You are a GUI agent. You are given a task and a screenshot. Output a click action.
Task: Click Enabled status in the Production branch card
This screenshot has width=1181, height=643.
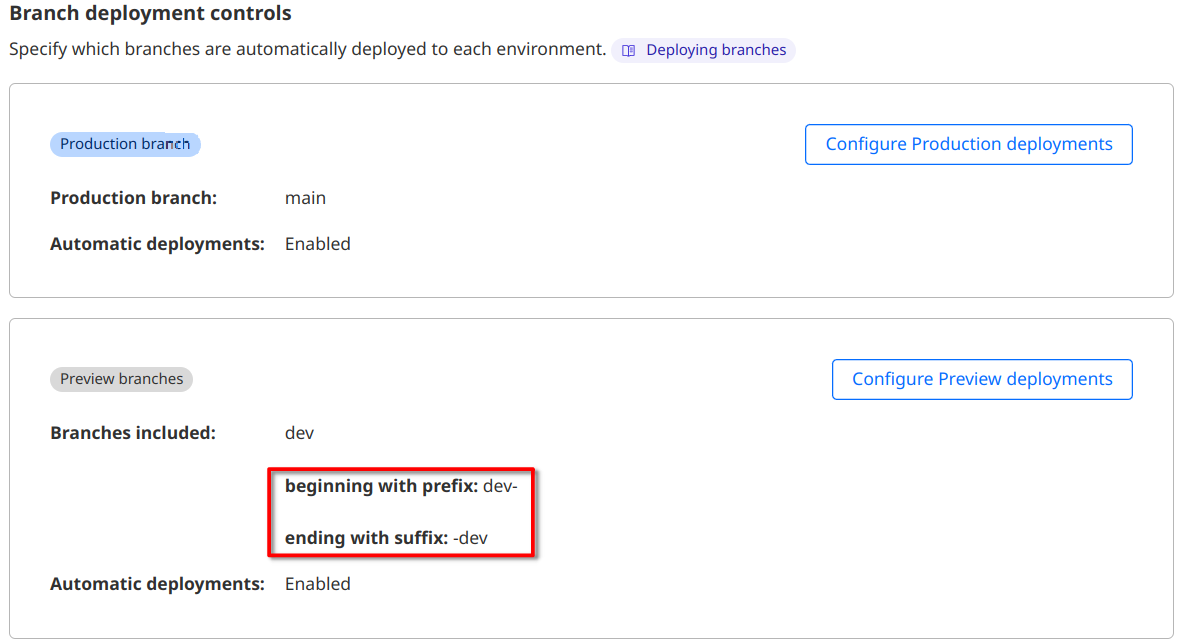(317, 244)
